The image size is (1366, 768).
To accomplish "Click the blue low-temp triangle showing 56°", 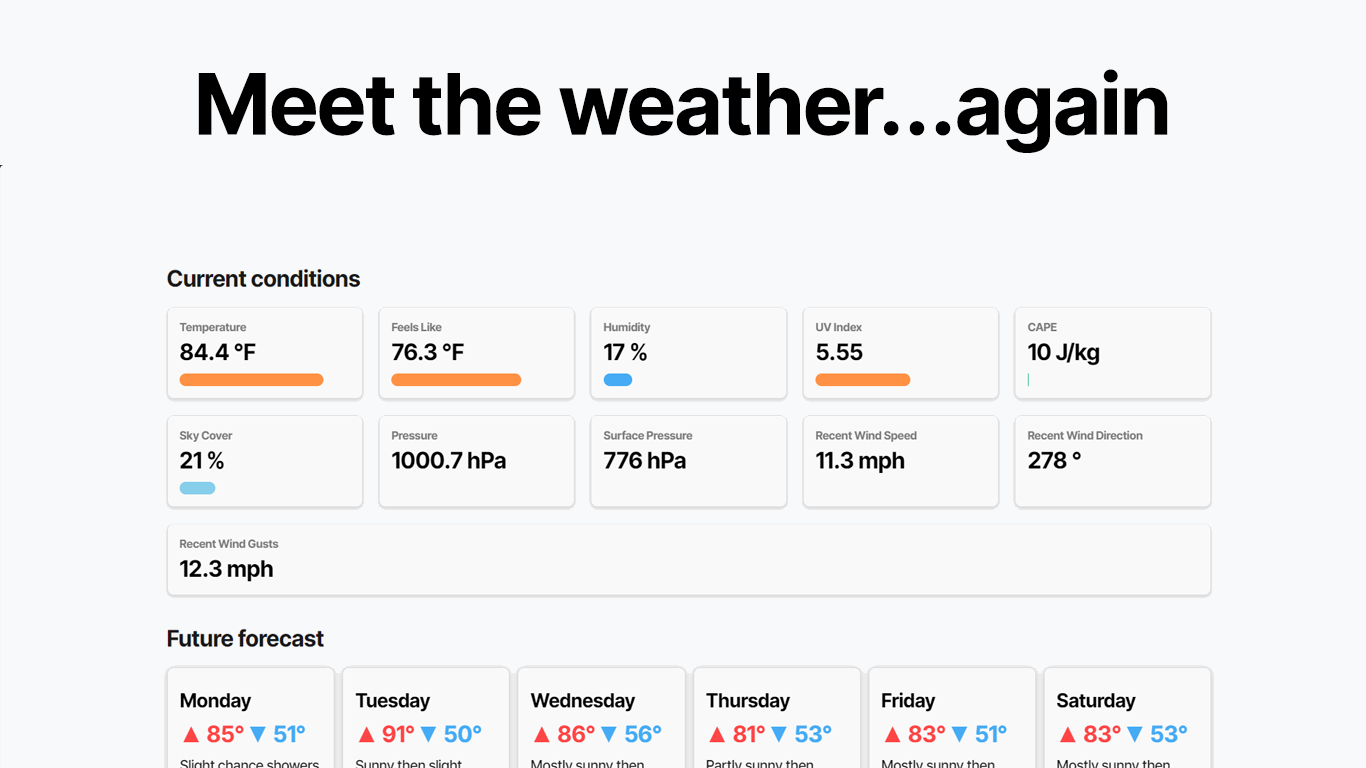I will coord(611,733).
